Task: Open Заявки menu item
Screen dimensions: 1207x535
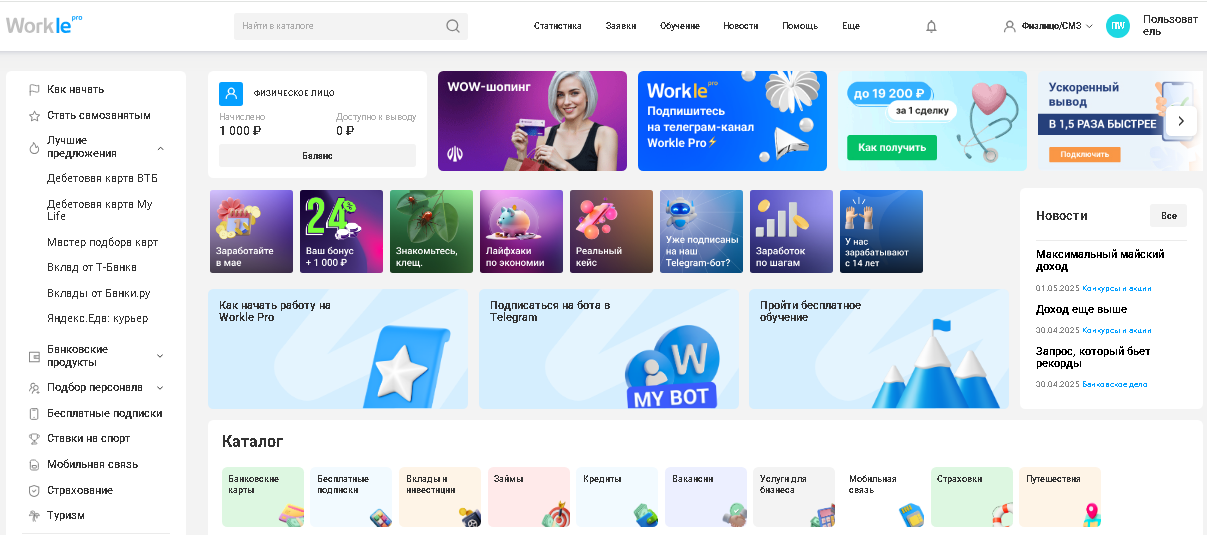Action: click(621, 26)
